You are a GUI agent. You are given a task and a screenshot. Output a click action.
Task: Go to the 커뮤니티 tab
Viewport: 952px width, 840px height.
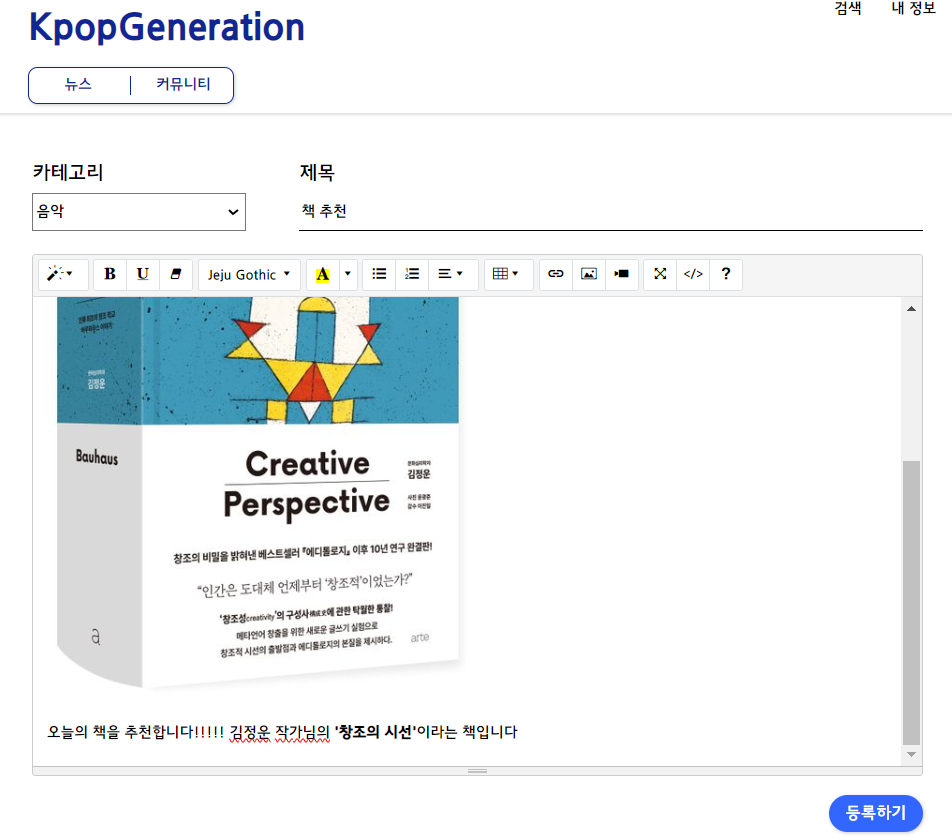tap(183, 84)
